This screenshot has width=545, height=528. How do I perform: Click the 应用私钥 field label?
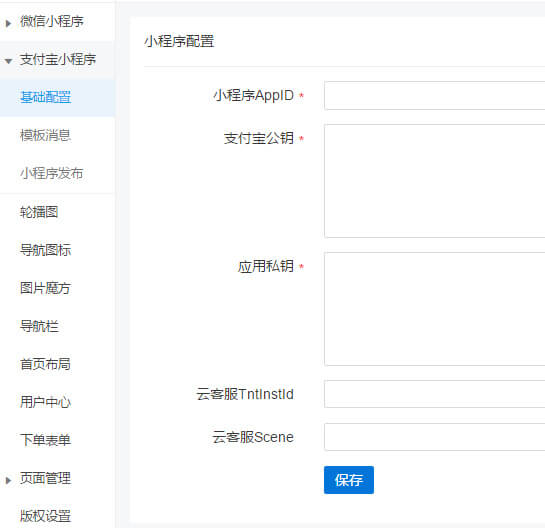[266, 267]
